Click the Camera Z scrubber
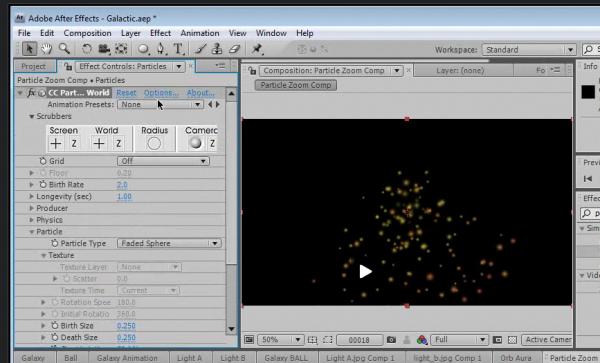Image resolution: width=600 pixels, height=363 pixels. (x=212, y=144)
